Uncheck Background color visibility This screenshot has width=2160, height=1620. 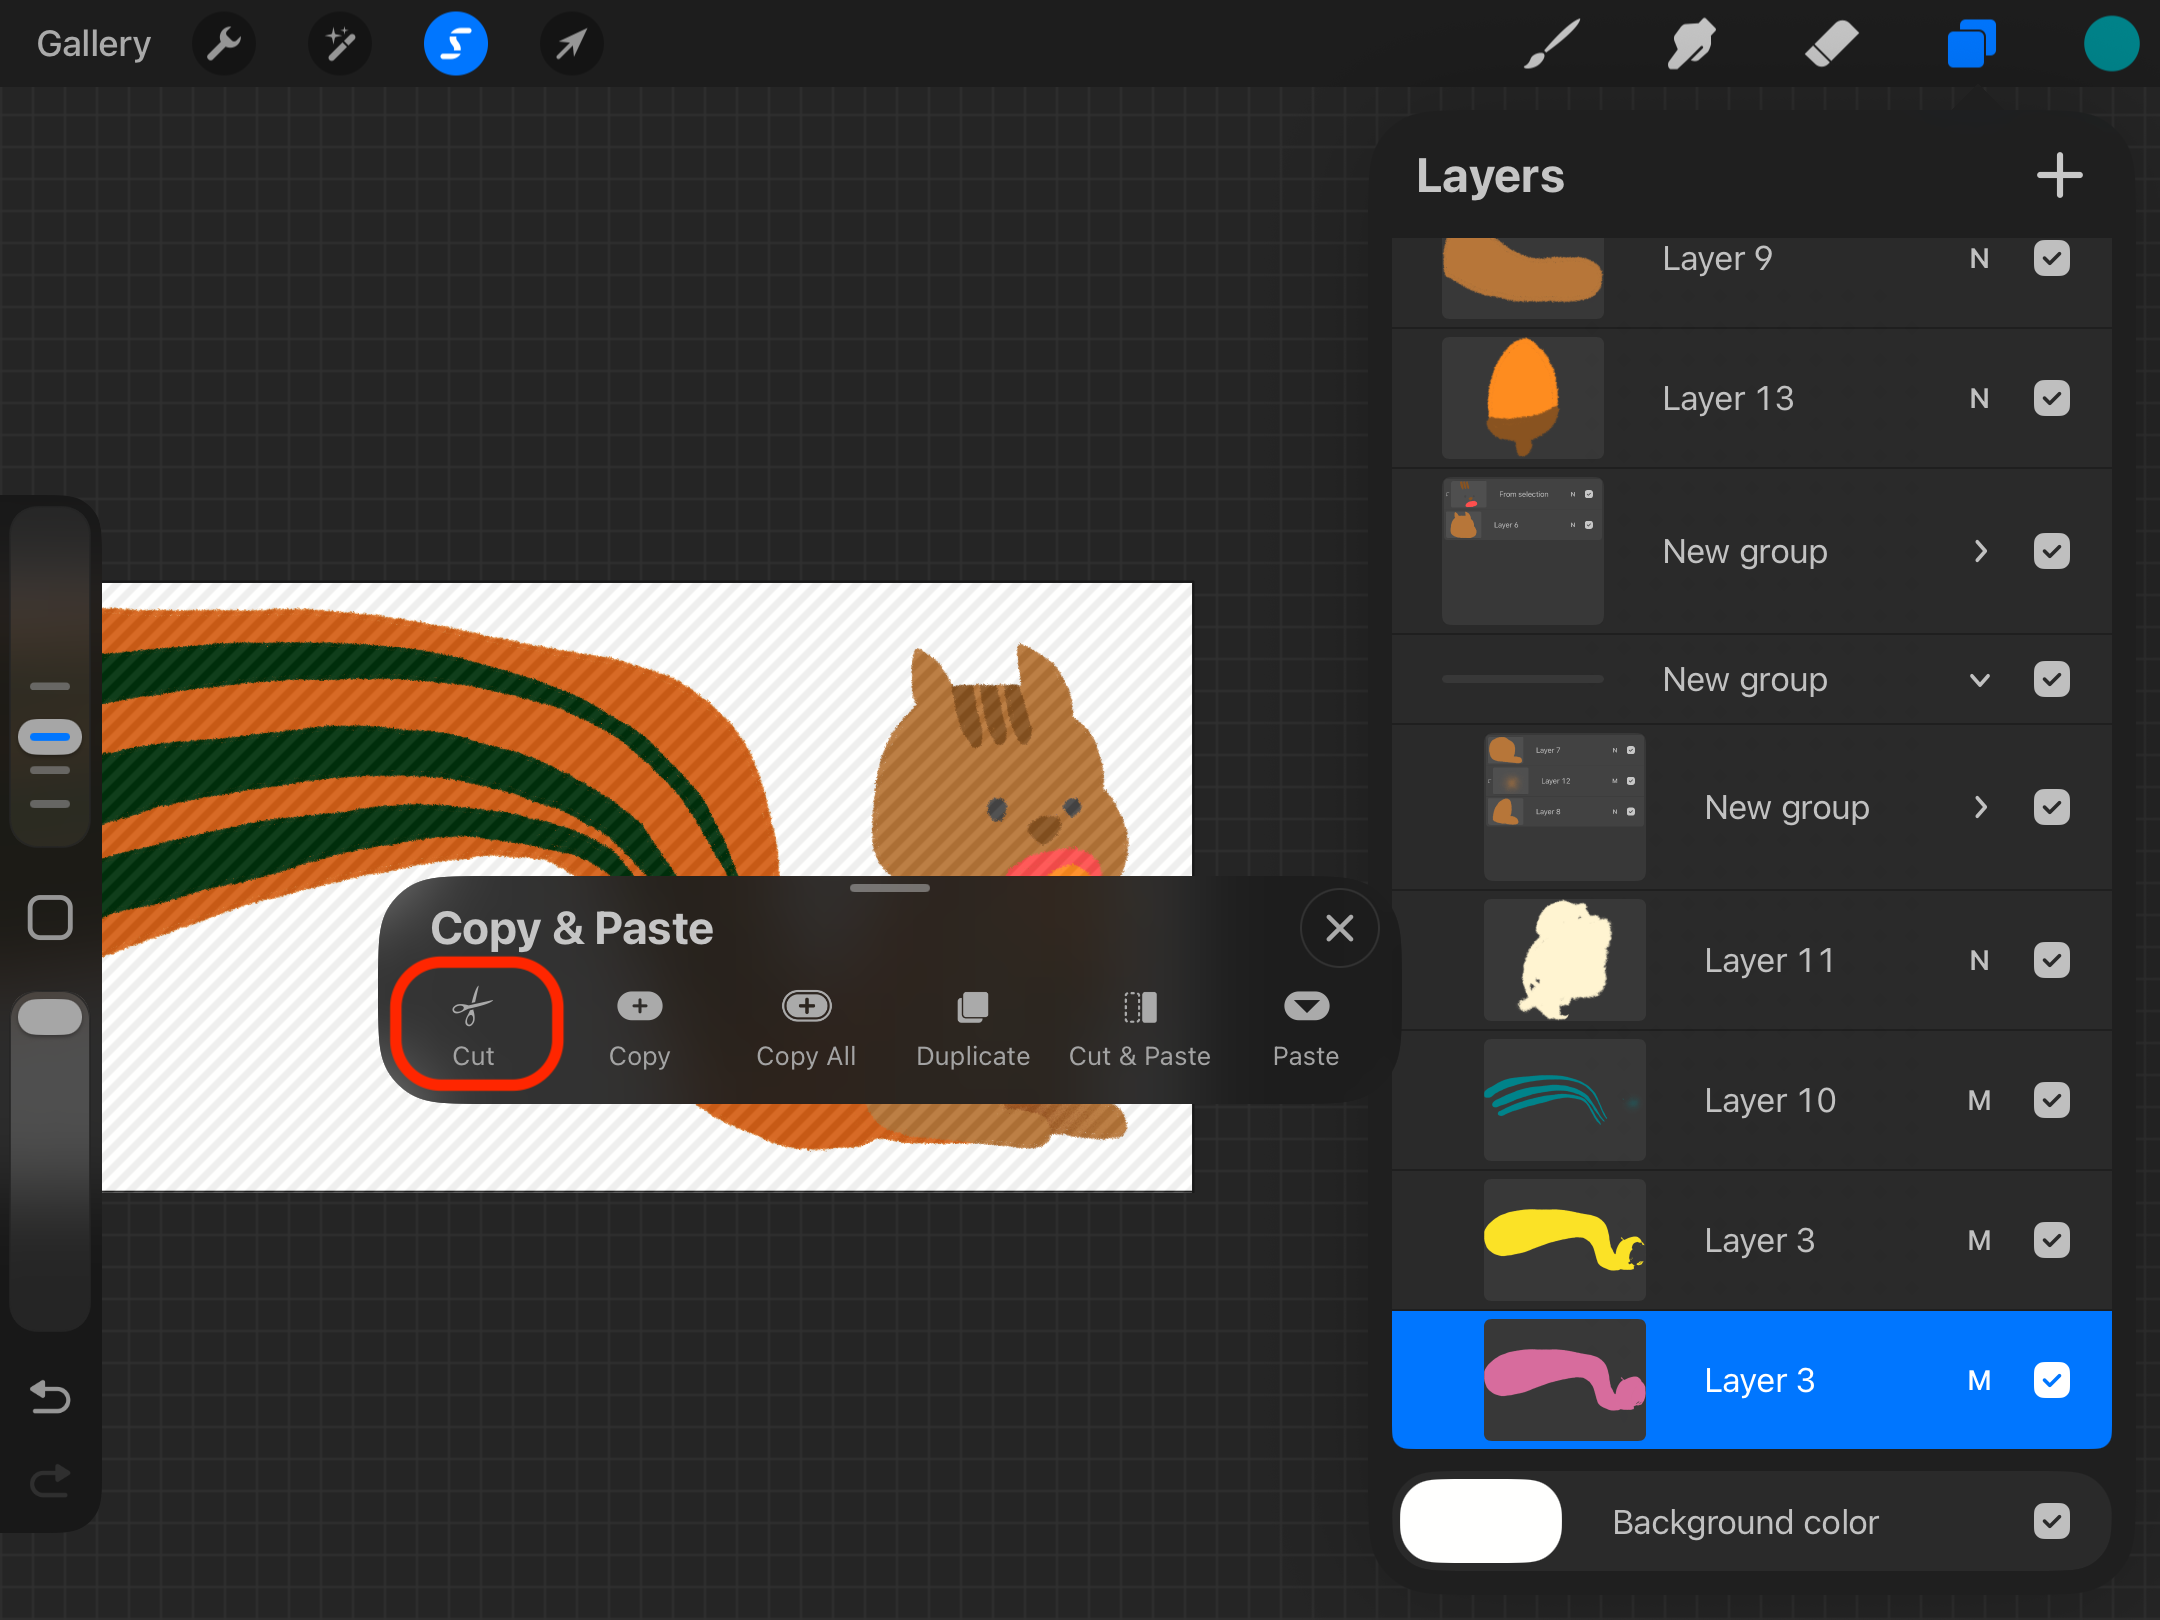[2051, 1522]
